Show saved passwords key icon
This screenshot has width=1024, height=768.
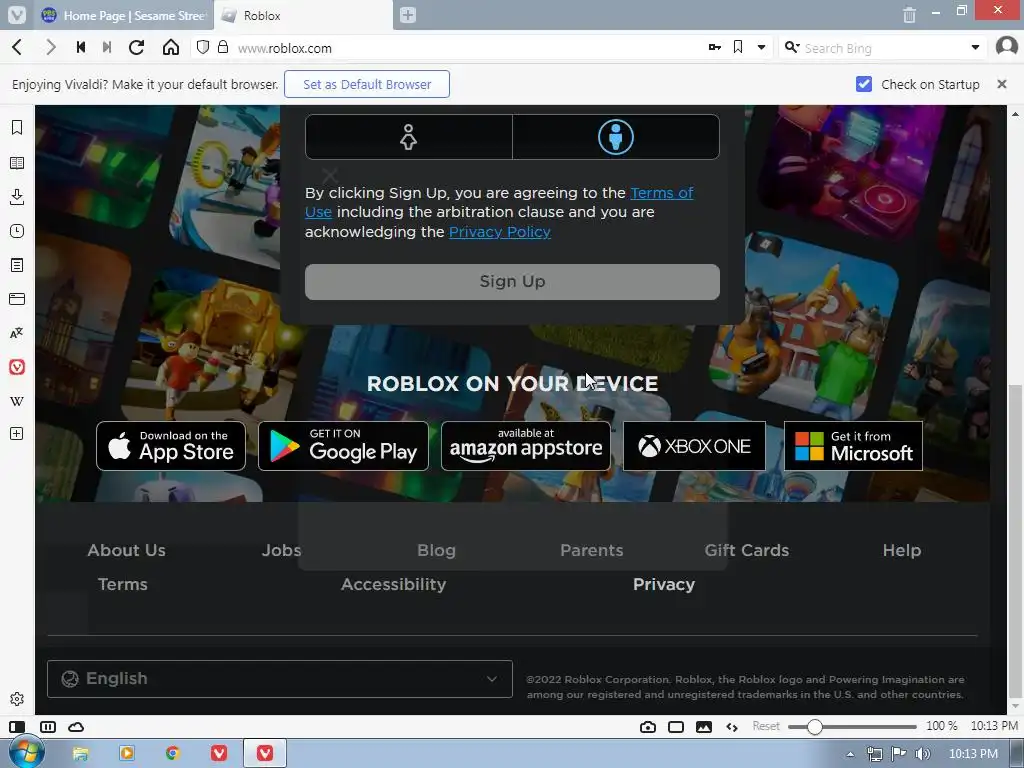(x=714, y=47)
